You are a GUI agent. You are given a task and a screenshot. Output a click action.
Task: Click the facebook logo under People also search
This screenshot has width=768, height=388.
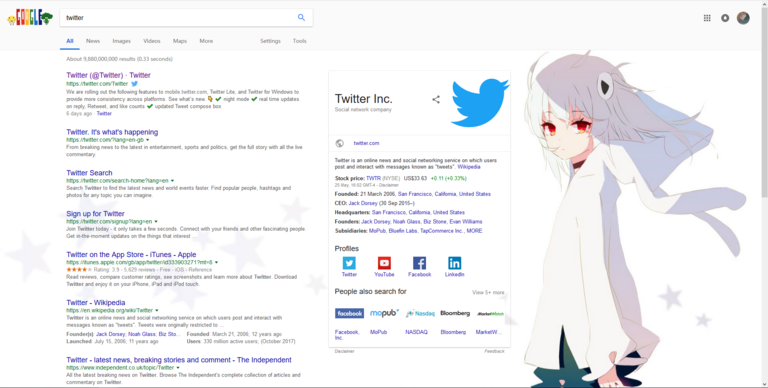349,314
